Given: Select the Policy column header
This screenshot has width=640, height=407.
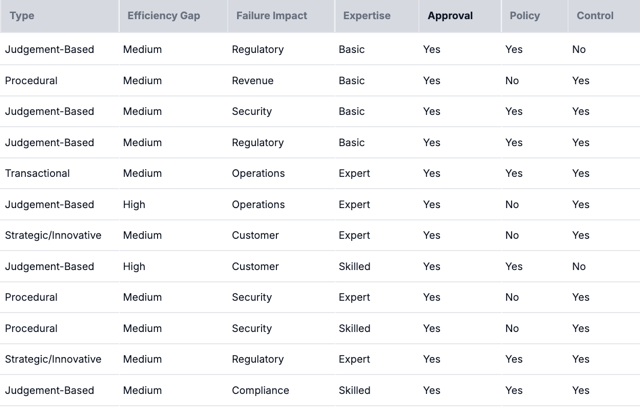Looking at the screenshot, I should coord(525,16).
